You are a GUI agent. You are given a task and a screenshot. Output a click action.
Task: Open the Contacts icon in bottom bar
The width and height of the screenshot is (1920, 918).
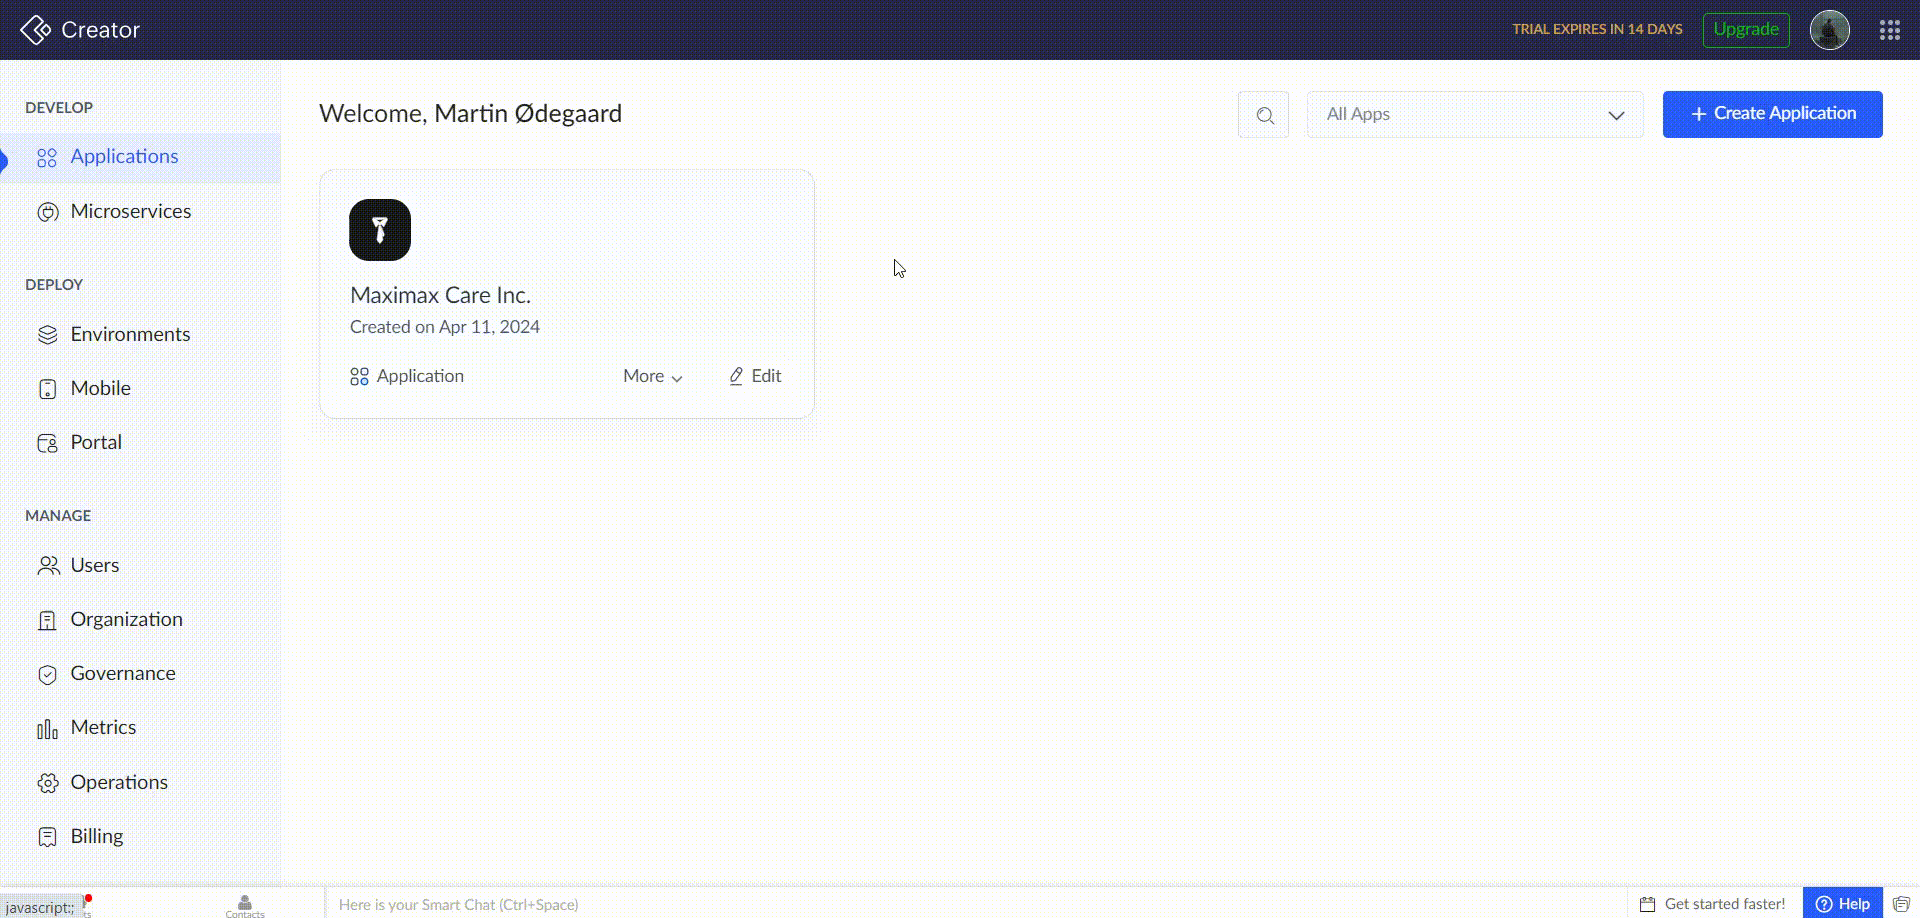click(245, 904)
